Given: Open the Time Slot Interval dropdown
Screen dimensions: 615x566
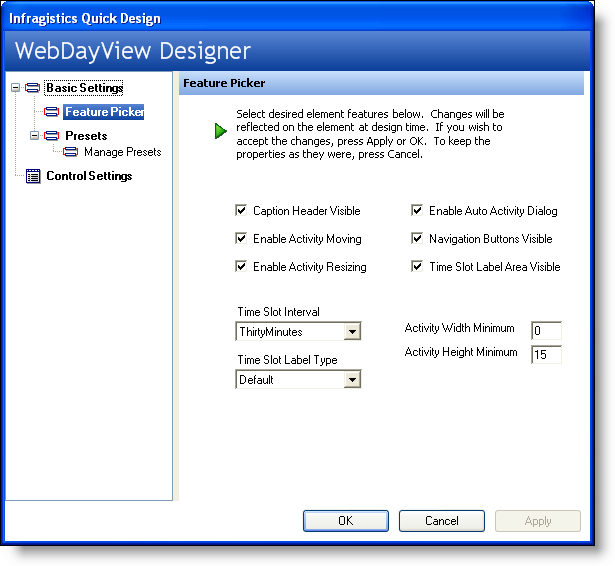Looking at the screenshot, I should click(351, 331).
